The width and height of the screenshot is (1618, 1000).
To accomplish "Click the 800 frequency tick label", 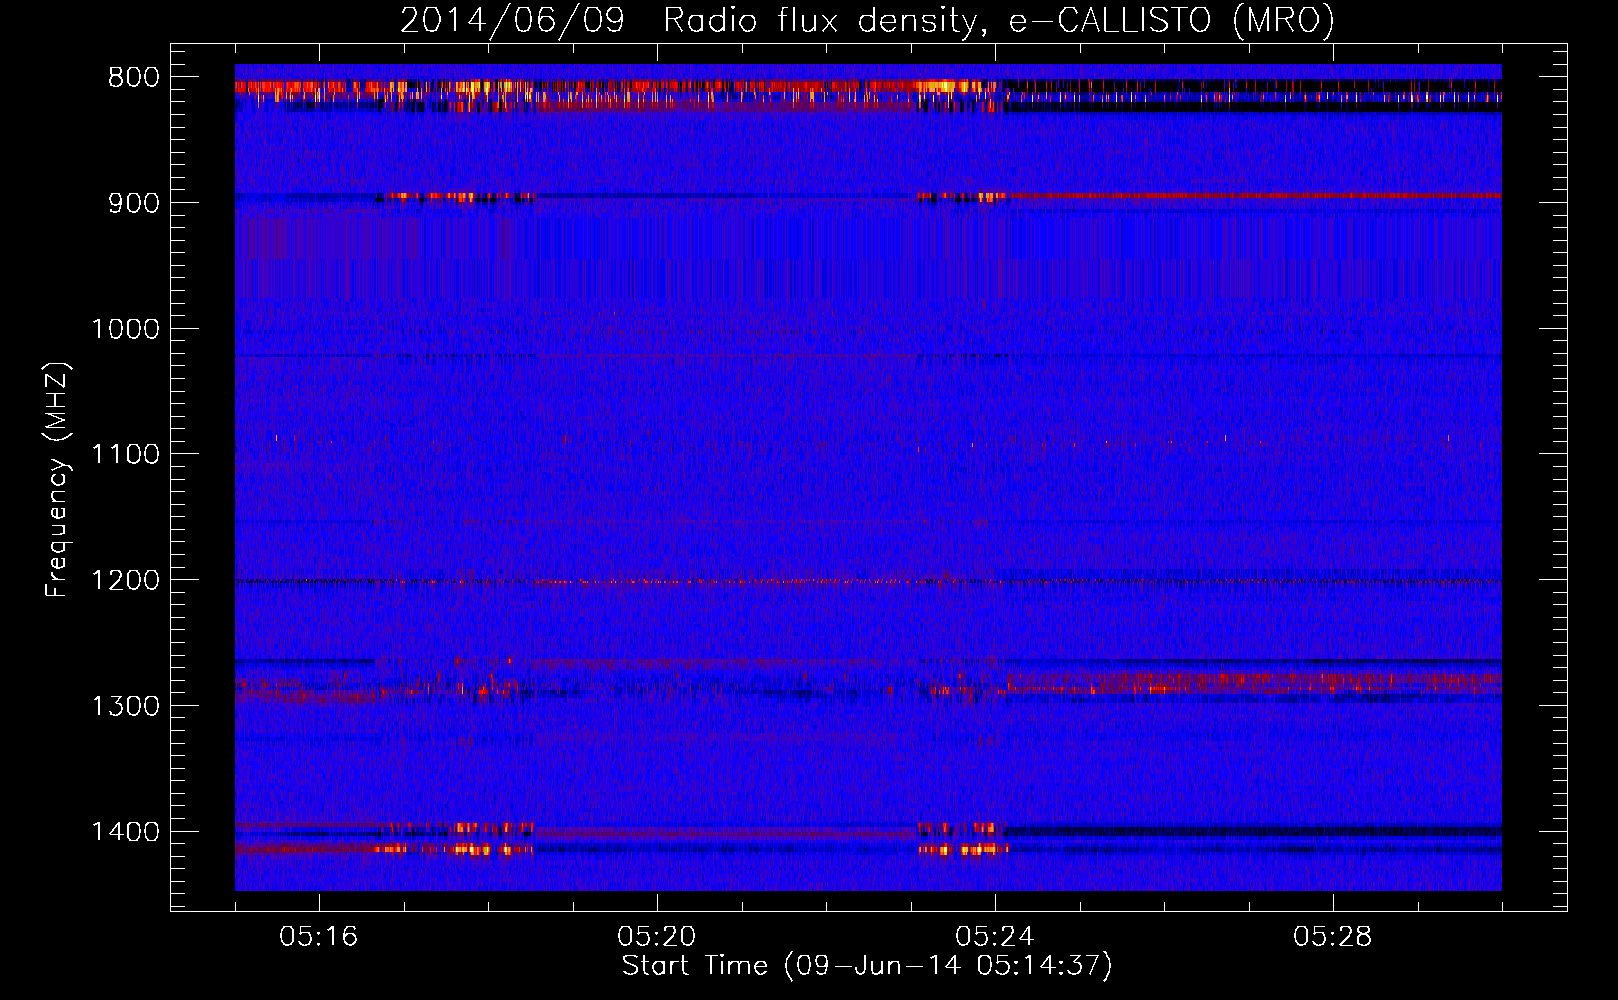I will pyautogui.click(x=134, y=78).
